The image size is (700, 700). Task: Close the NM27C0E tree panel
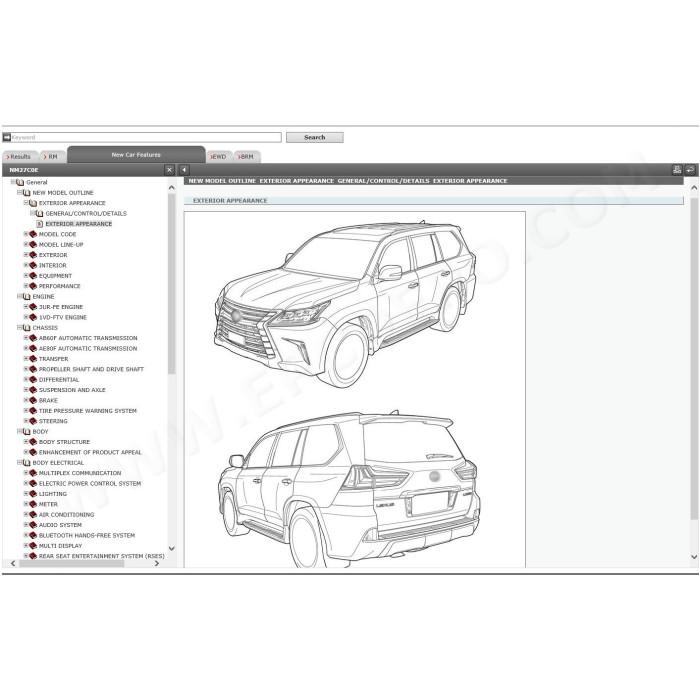click(169, 170)
